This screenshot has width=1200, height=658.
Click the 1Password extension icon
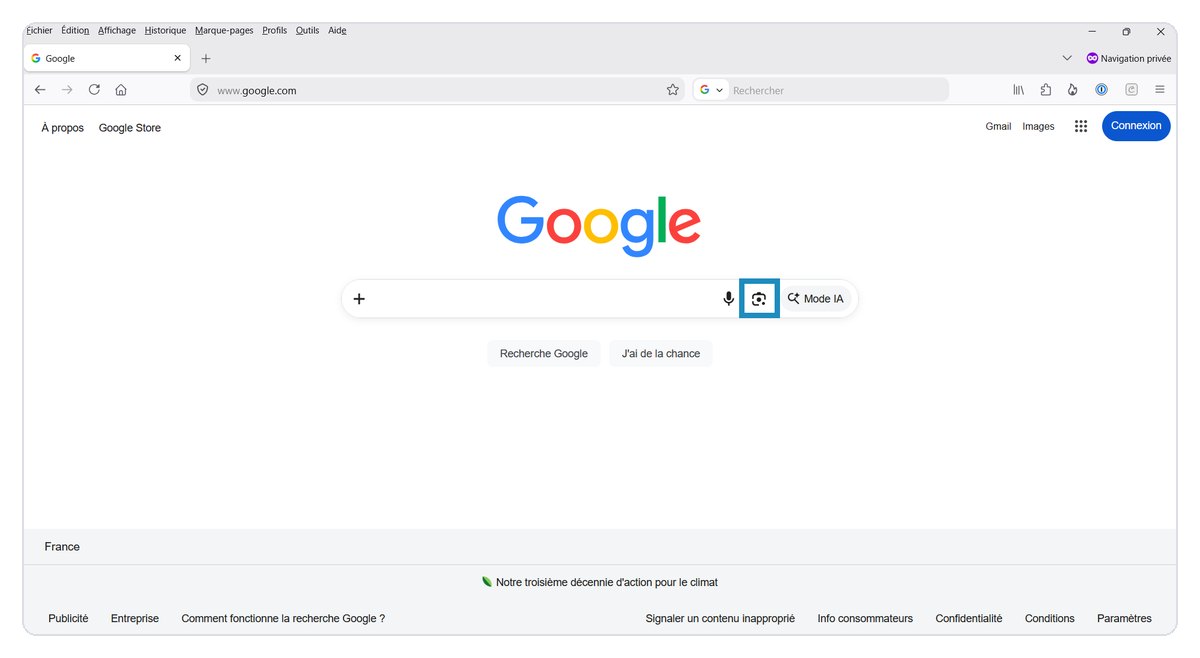(1101, 90)
